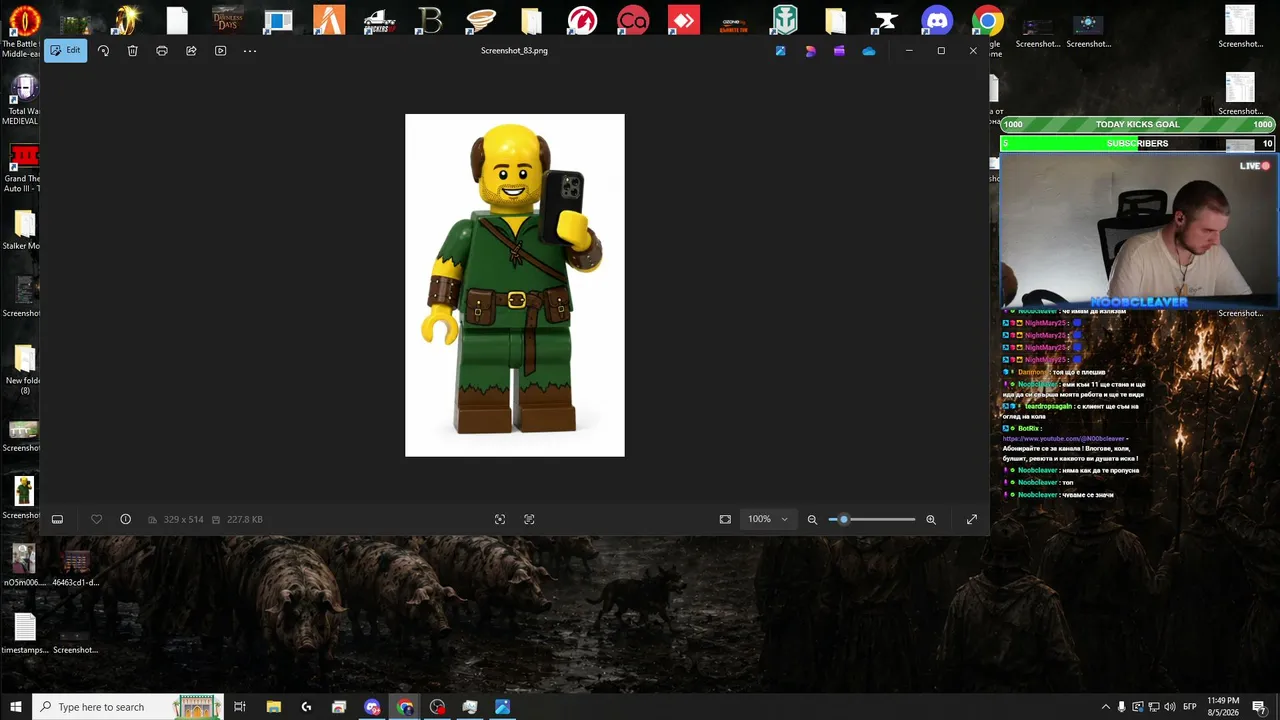The width and height of the screenshot is (1280, 720).
Task: Open the Grand Theft Auto III desktop icon
Action: [x=22, y=168]
